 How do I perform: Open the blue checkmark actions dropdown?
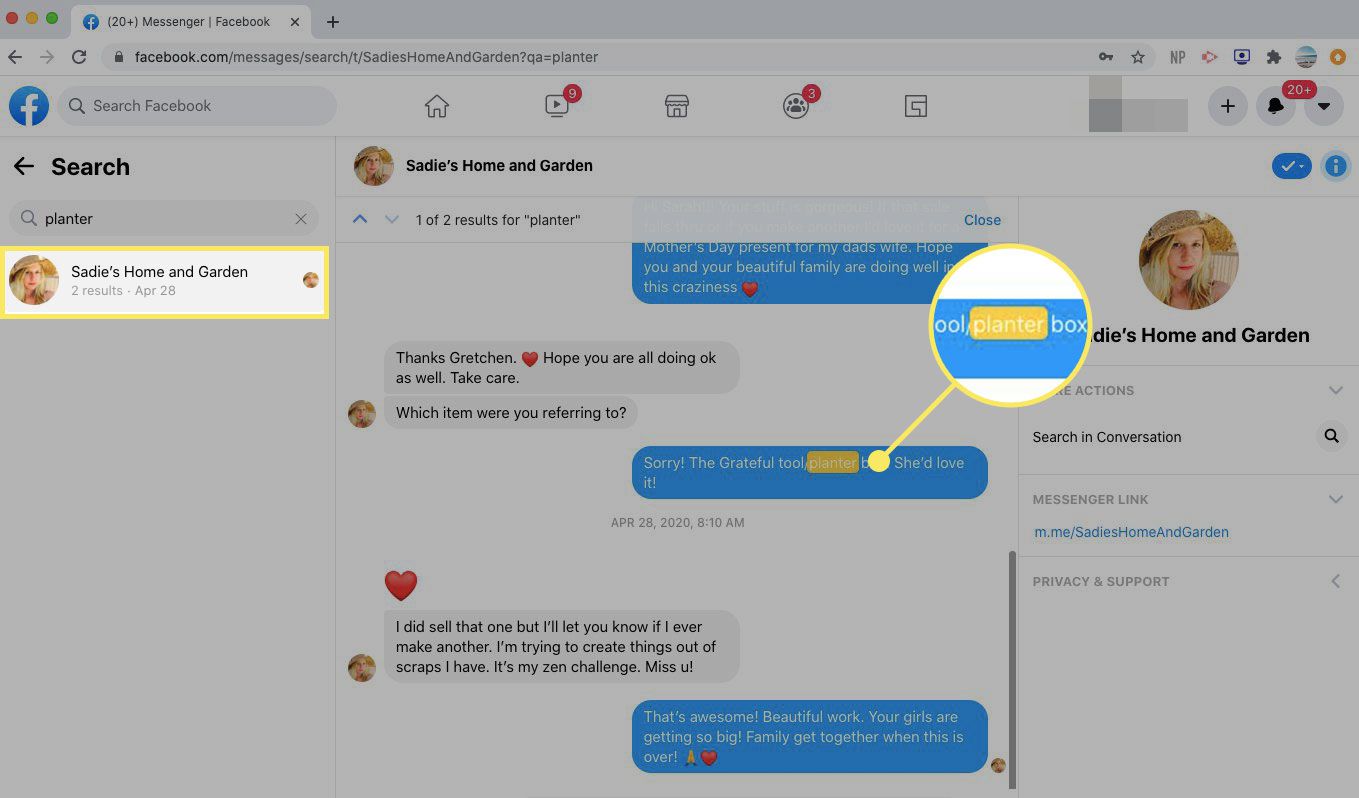pyautogui.click(x=1292, y=166)
